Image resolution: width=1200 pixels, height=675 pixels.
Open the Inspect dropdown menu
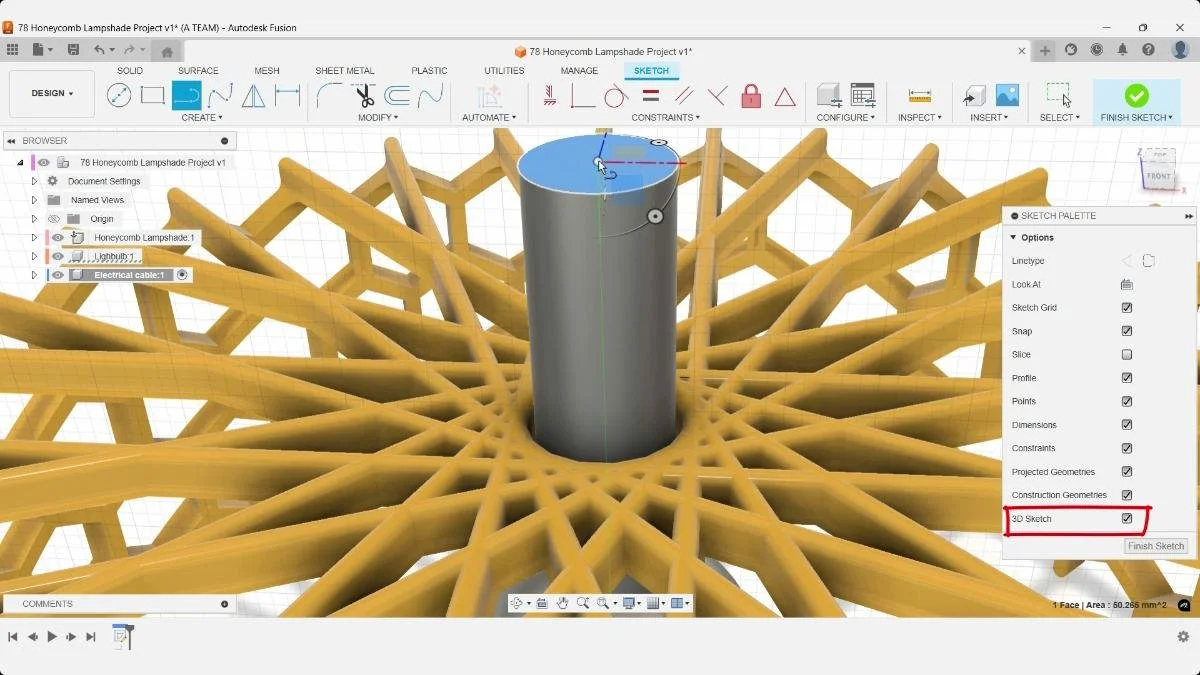pos(920,118)
